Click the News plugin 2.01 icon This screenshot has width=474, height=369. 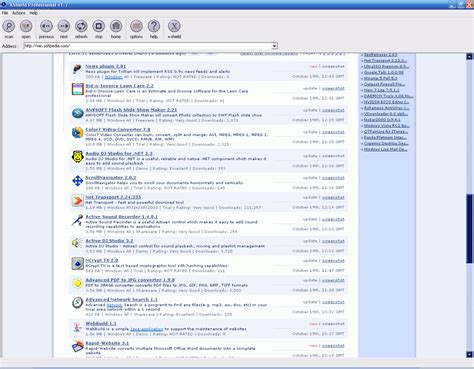[x=77, y=69]
